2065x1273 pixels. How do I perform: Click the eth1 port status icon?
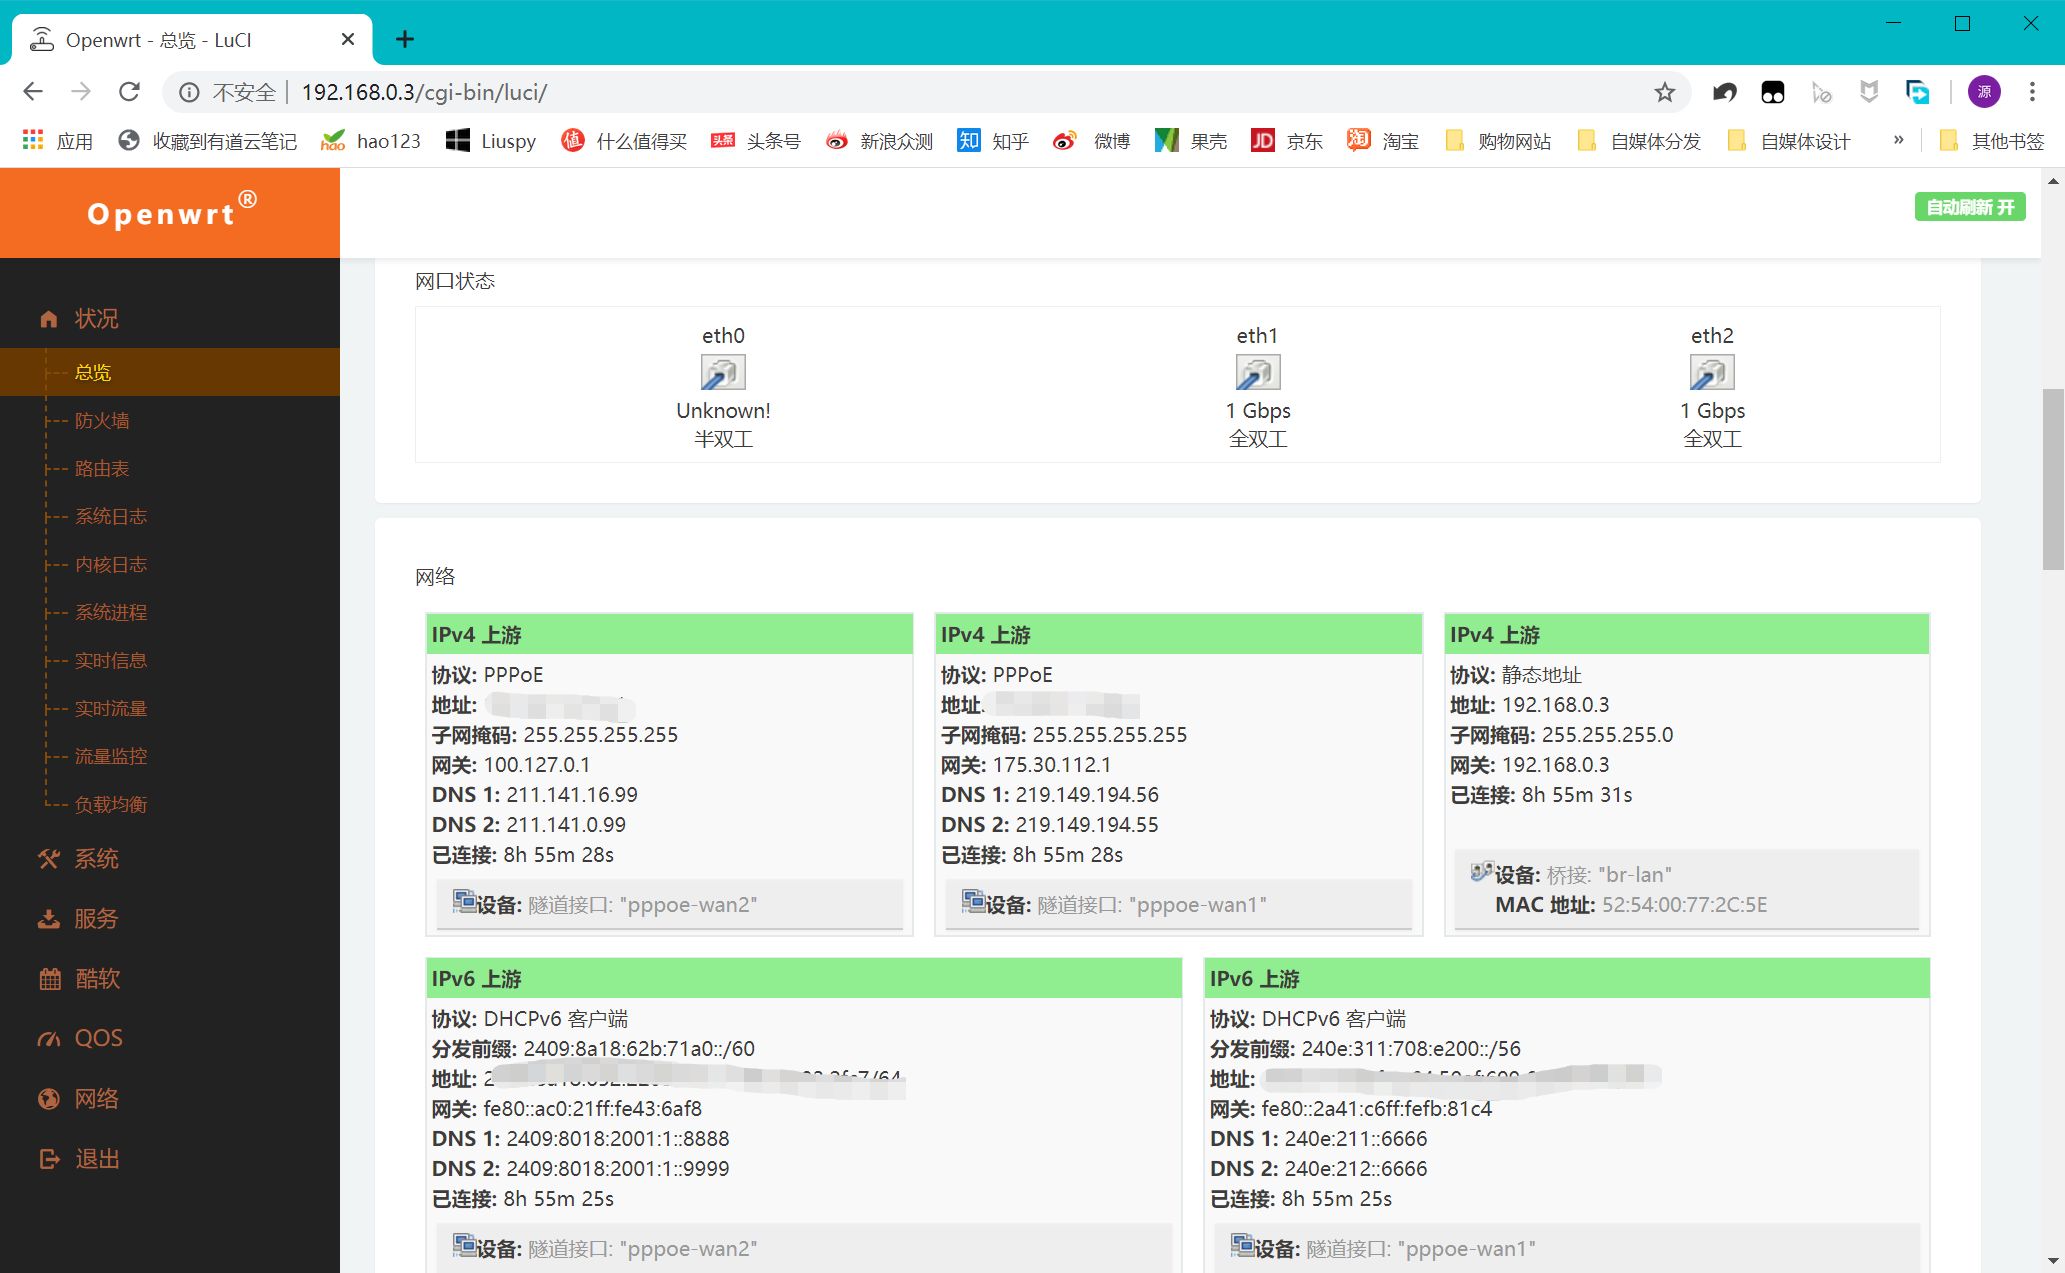point(1258,373)
